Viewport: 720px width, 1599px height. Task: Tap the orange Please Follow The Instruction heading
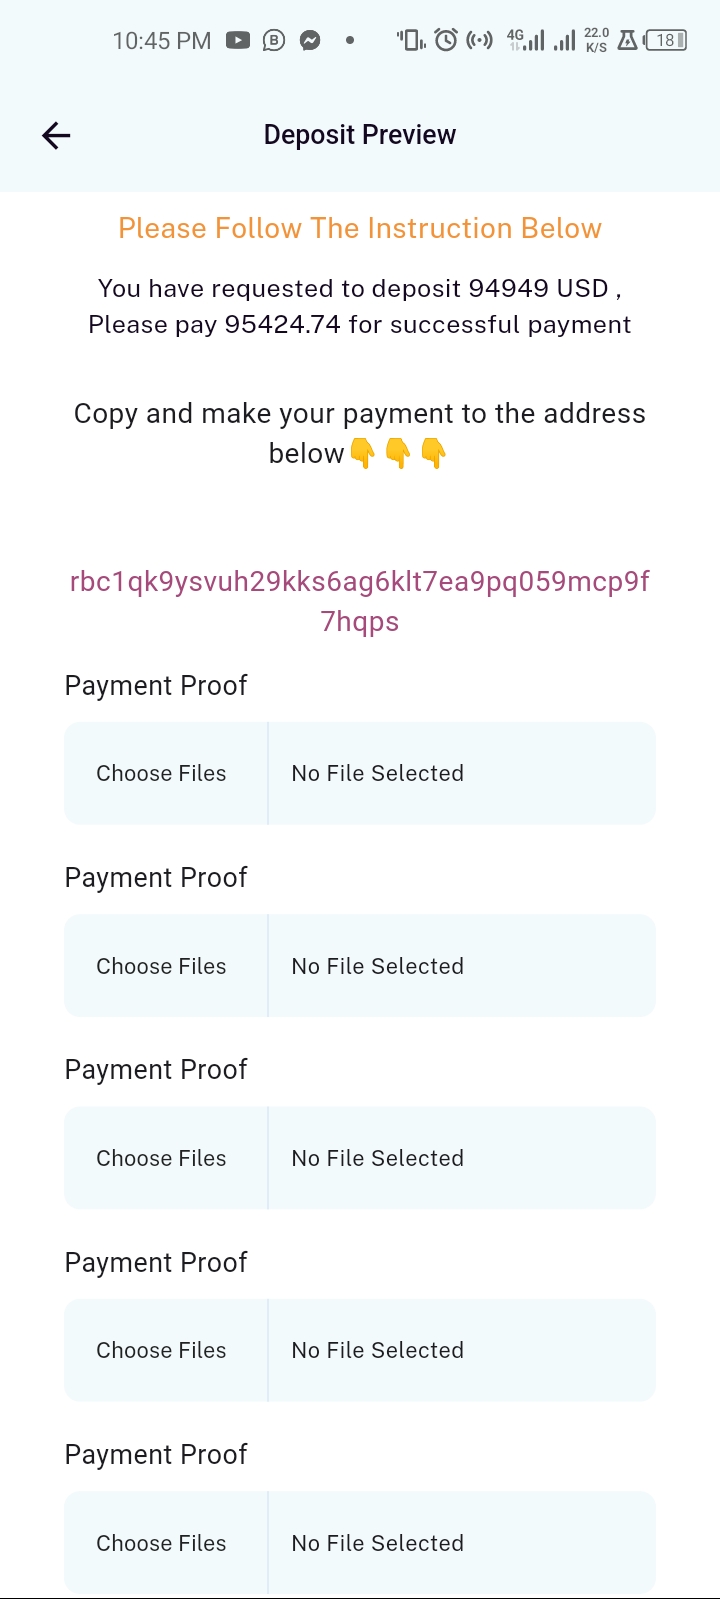pos(360,228)
